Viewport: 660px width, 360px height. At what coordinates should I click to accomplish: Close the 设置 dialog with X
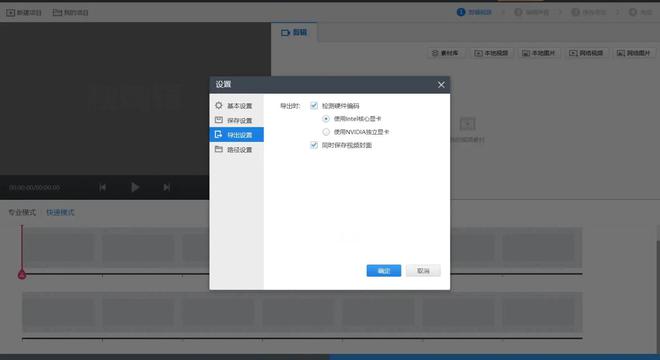tap(441, 85)
